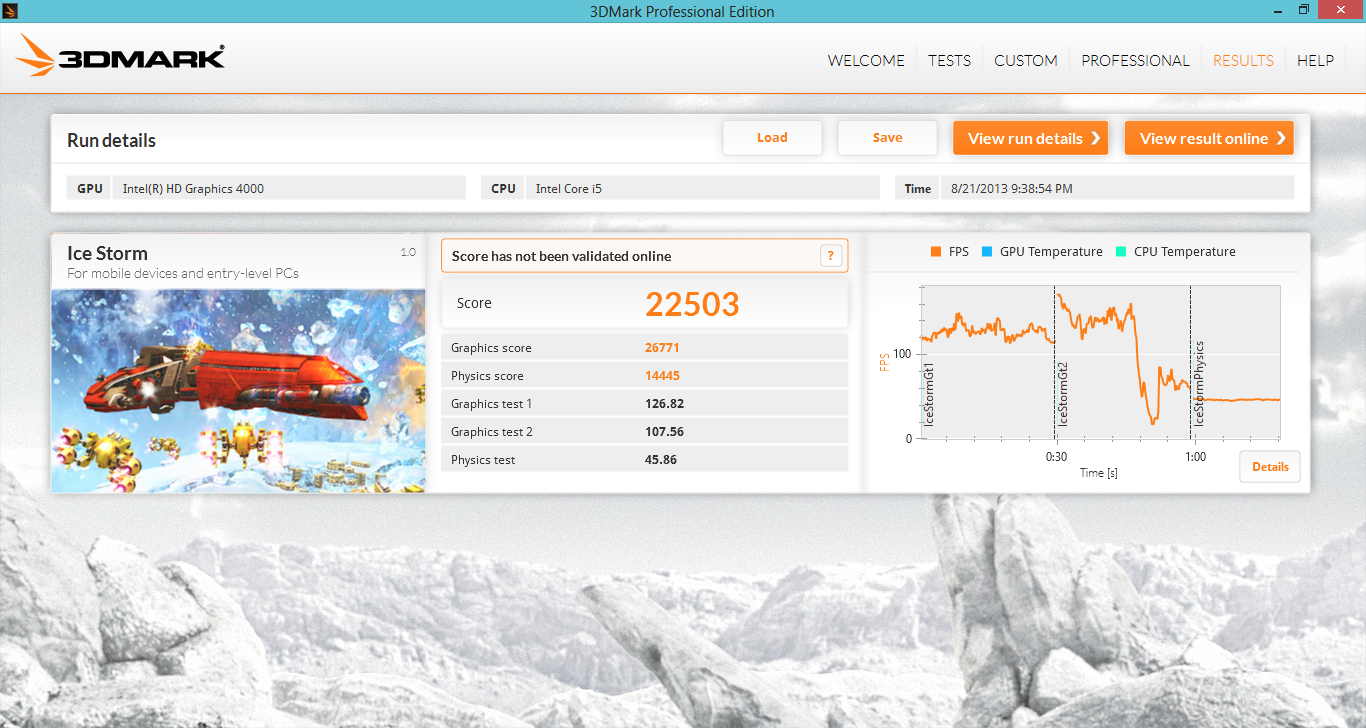Click Graphics test 1 value 126.82
The height and width of the screenshot is (728, 1366).
point(665,404)
